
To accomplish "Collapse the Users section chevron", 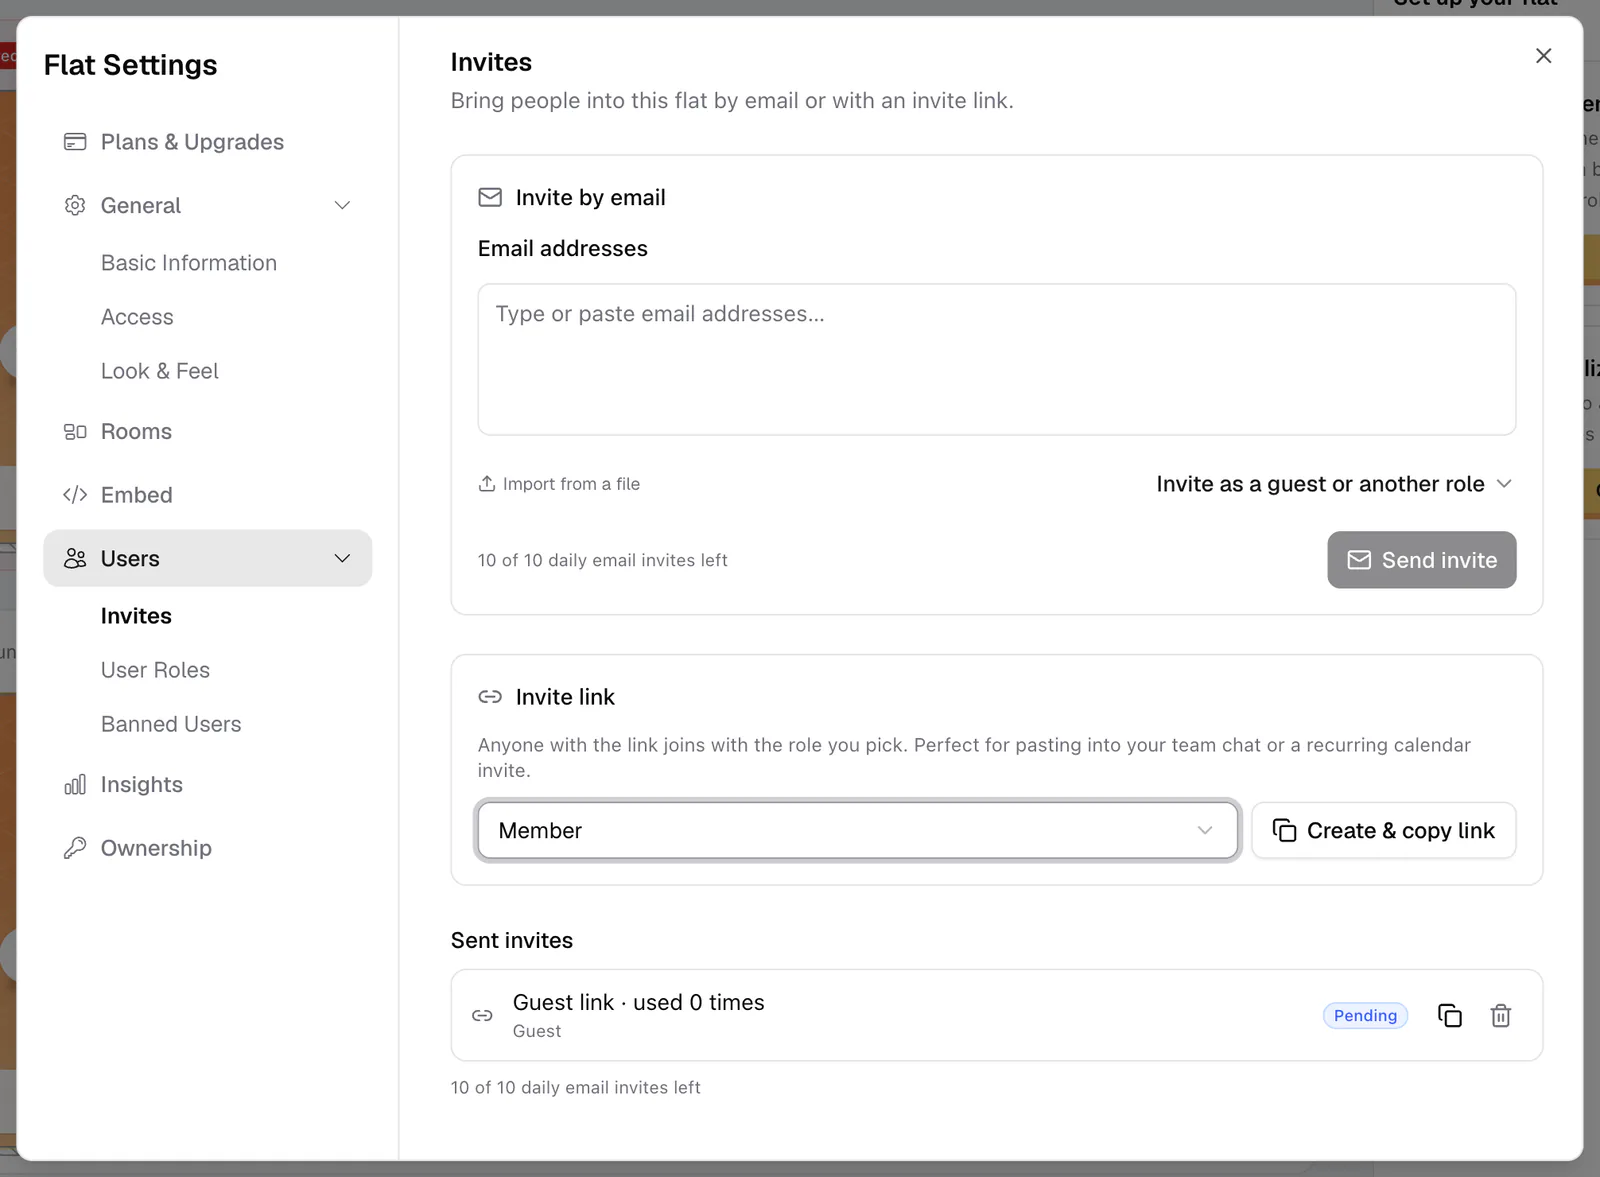I will tap(342, 558).
